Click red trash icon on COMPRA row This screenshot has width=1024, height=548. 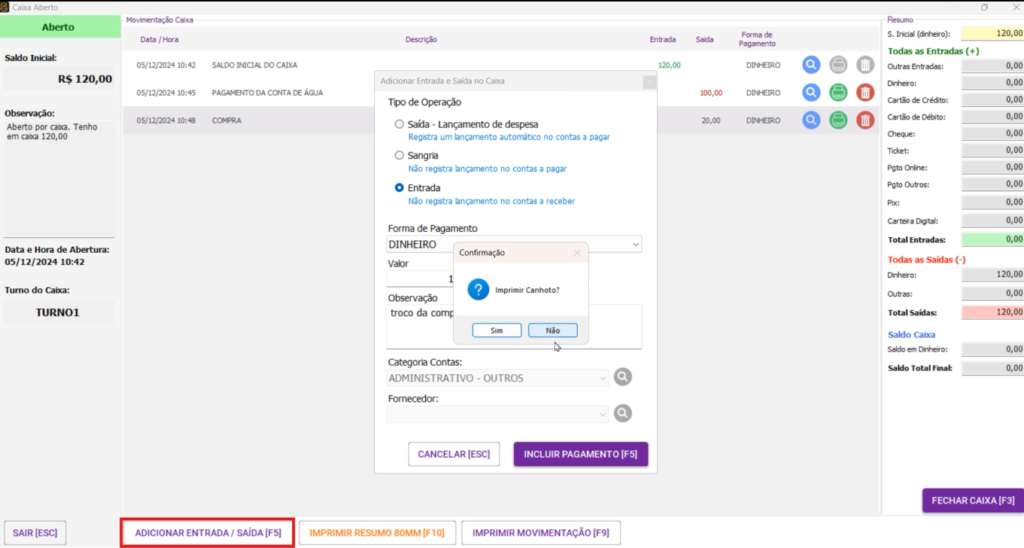click(865, 120)
